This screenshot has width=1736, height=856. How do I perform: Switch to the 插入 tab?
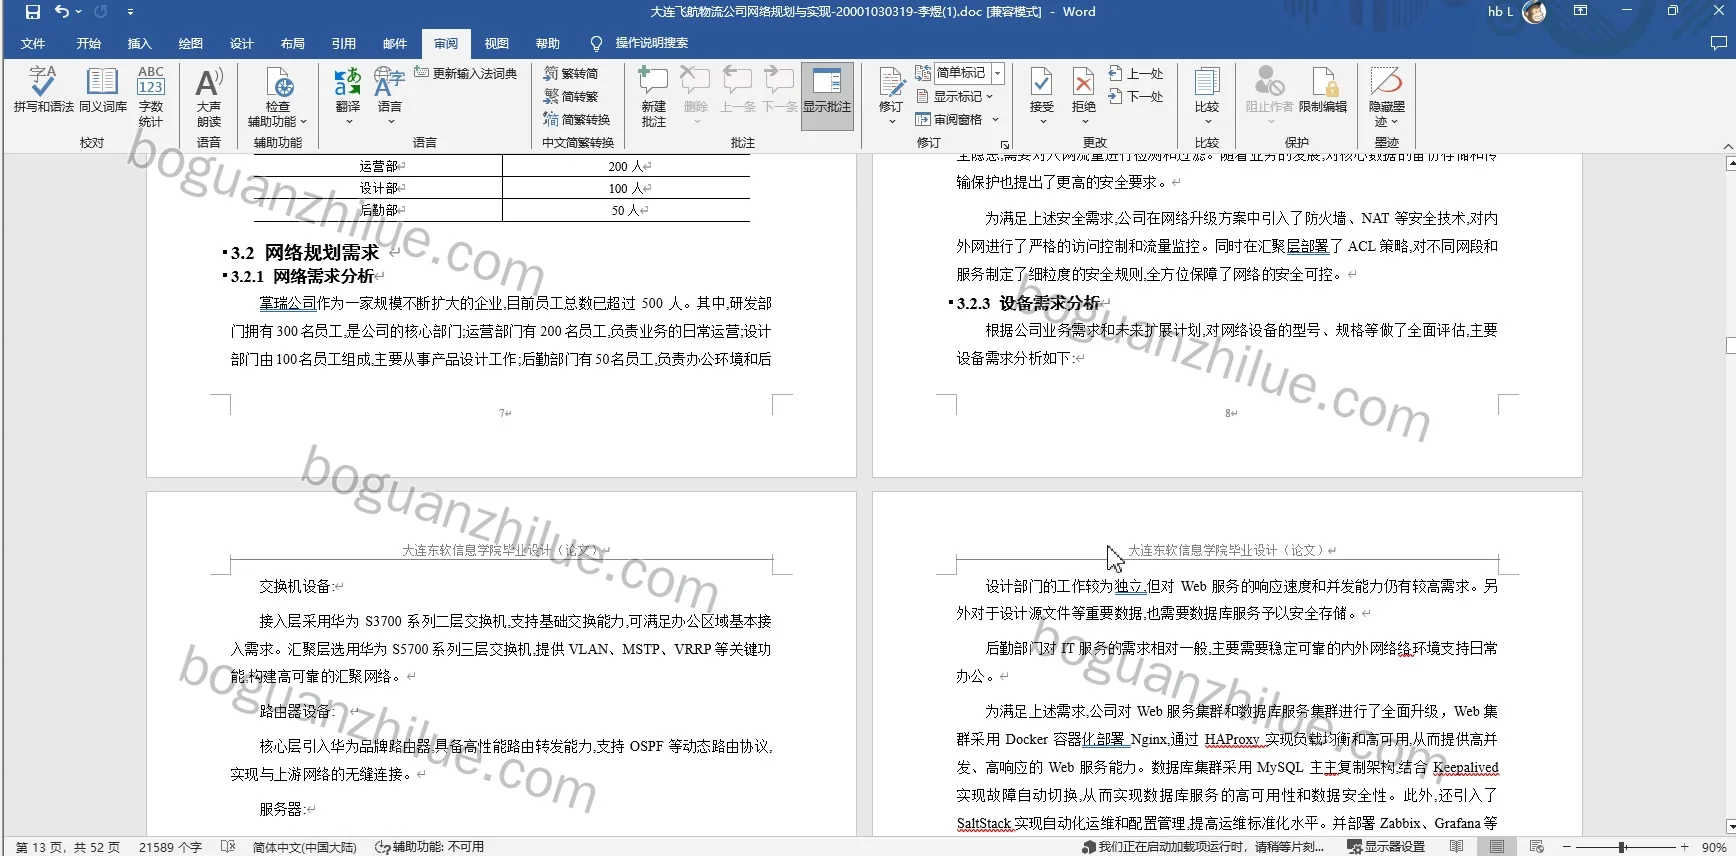[x=140, y=43]
